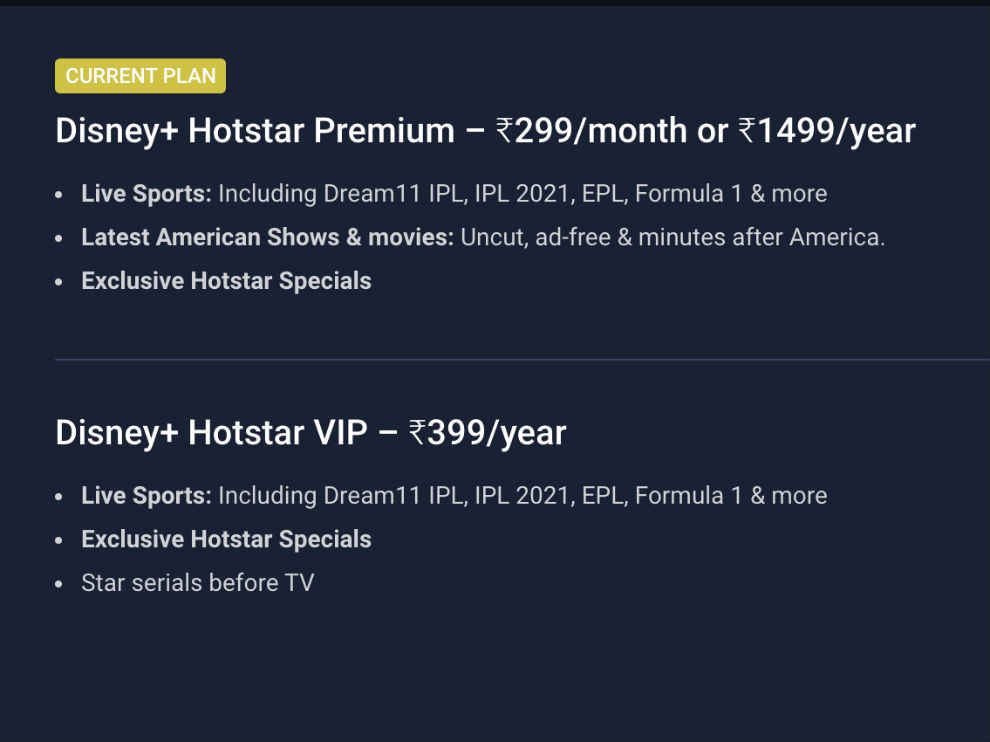Viewport: 990px width, 742px height.
Task: Click the ₹1499/year price in Premium heading
Action: pos(826,131)
